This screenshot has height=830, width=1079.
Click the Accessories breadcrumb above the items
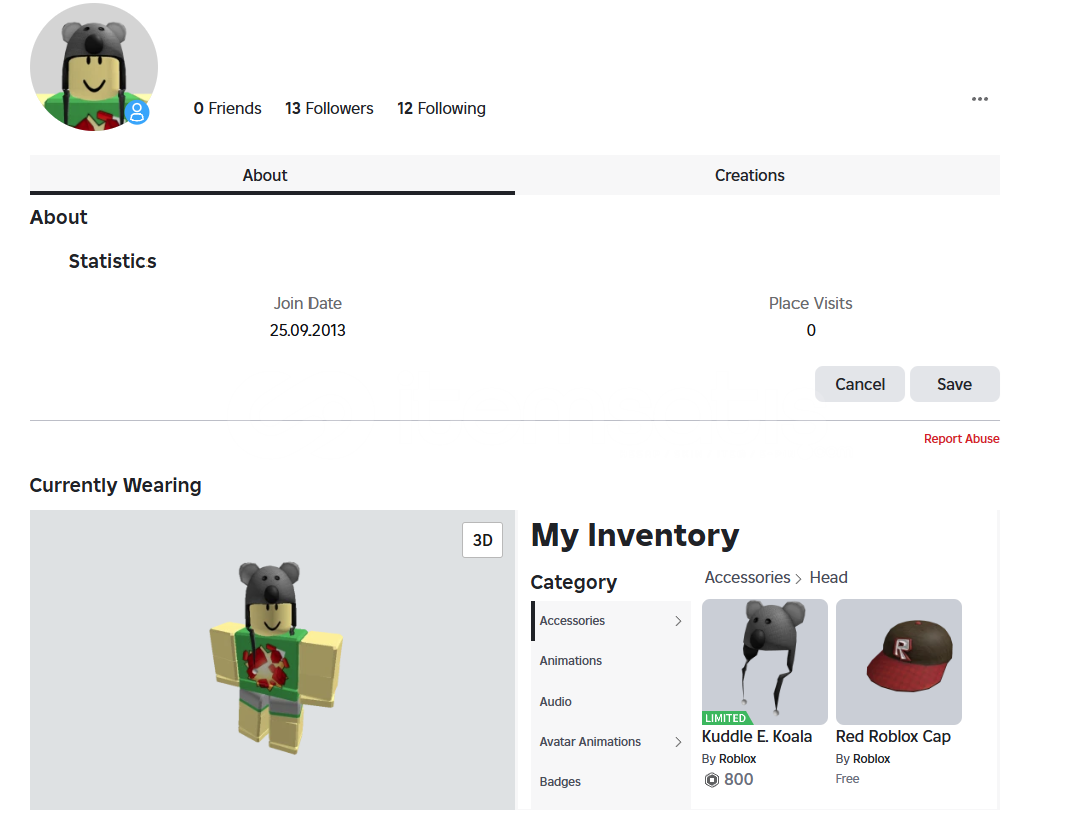(x=747, y=577)
